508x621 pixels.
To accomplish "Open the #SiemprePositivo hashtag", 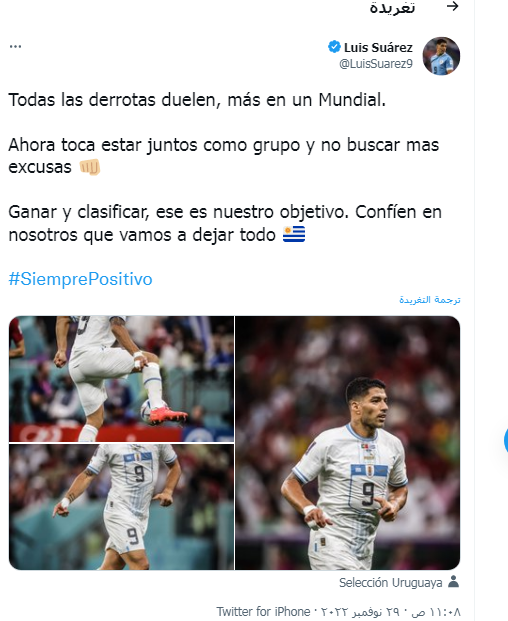I will click(80, 279).
